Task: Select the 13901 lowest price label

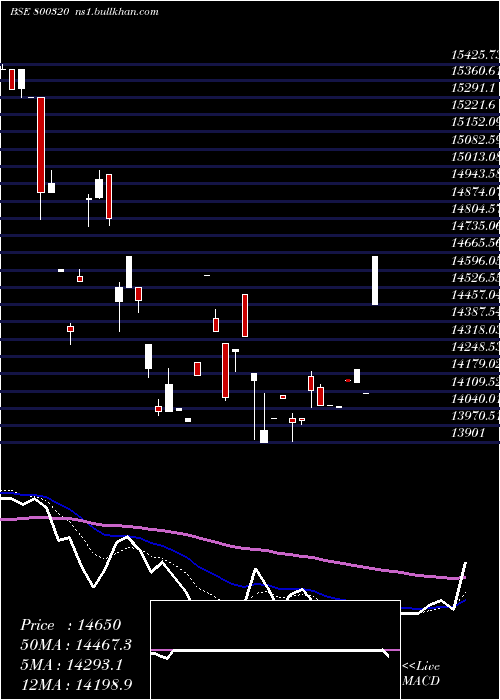Action: pyautogui.click(x=468, y=433)
